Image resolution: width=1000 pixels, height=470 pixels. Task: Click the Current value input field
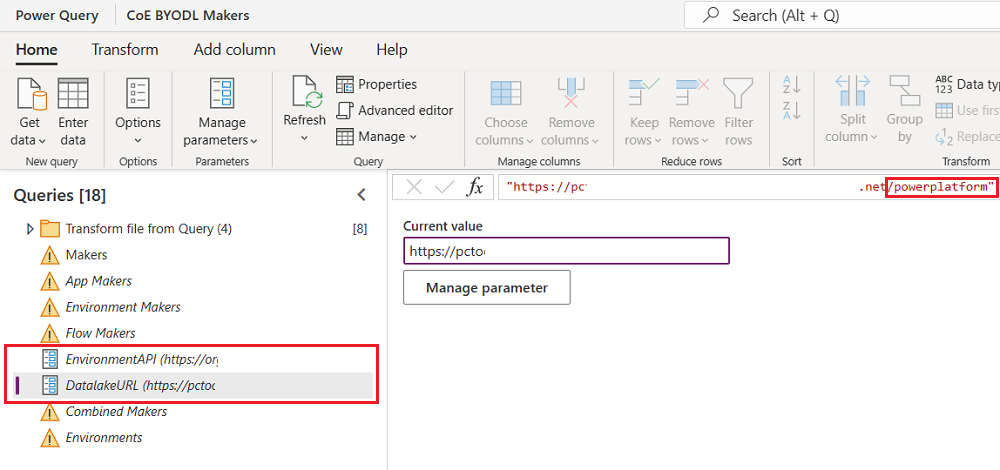click(x=566, y=251)
